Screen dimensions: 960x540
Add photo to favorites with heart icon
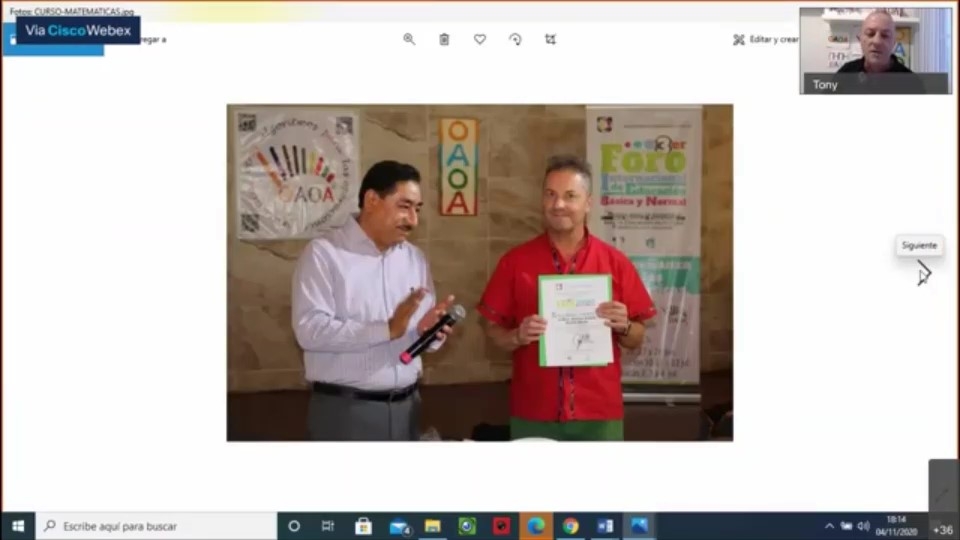480,39
